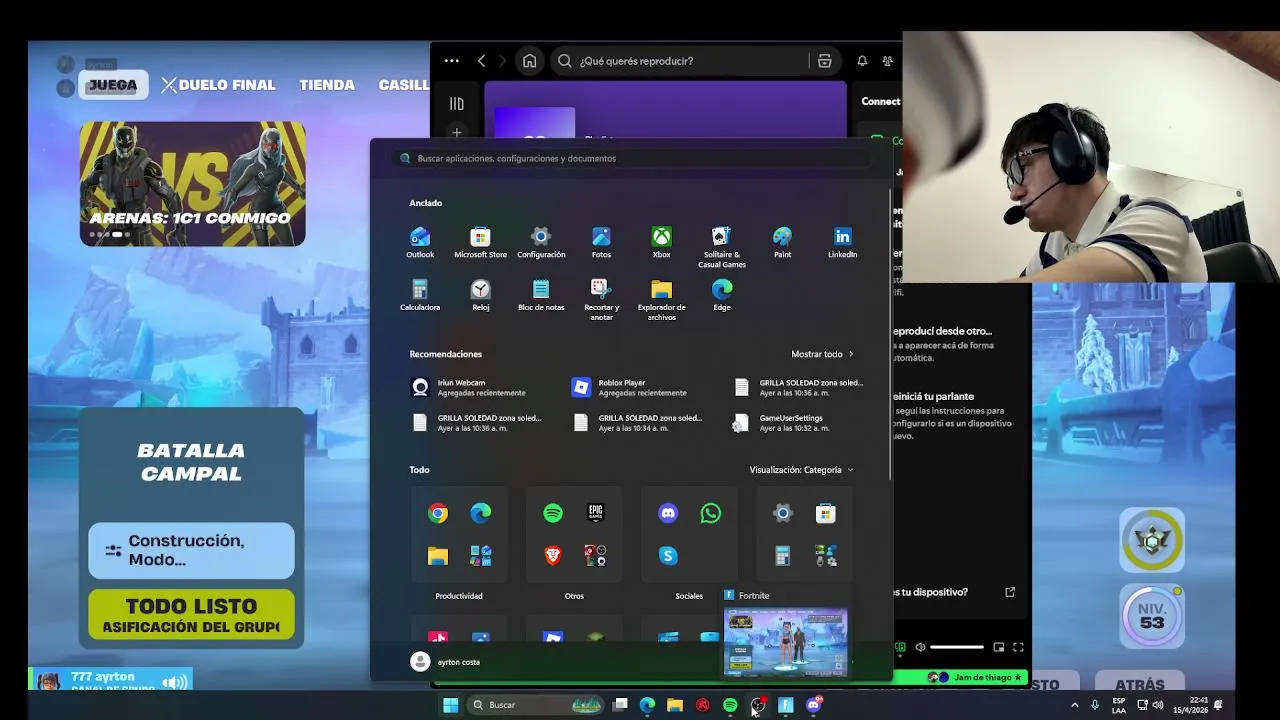Screen dimensions: 1280x720
Task: Open pinned Configuración gear app
Action: pyautogui.click(x=541, y=242)
